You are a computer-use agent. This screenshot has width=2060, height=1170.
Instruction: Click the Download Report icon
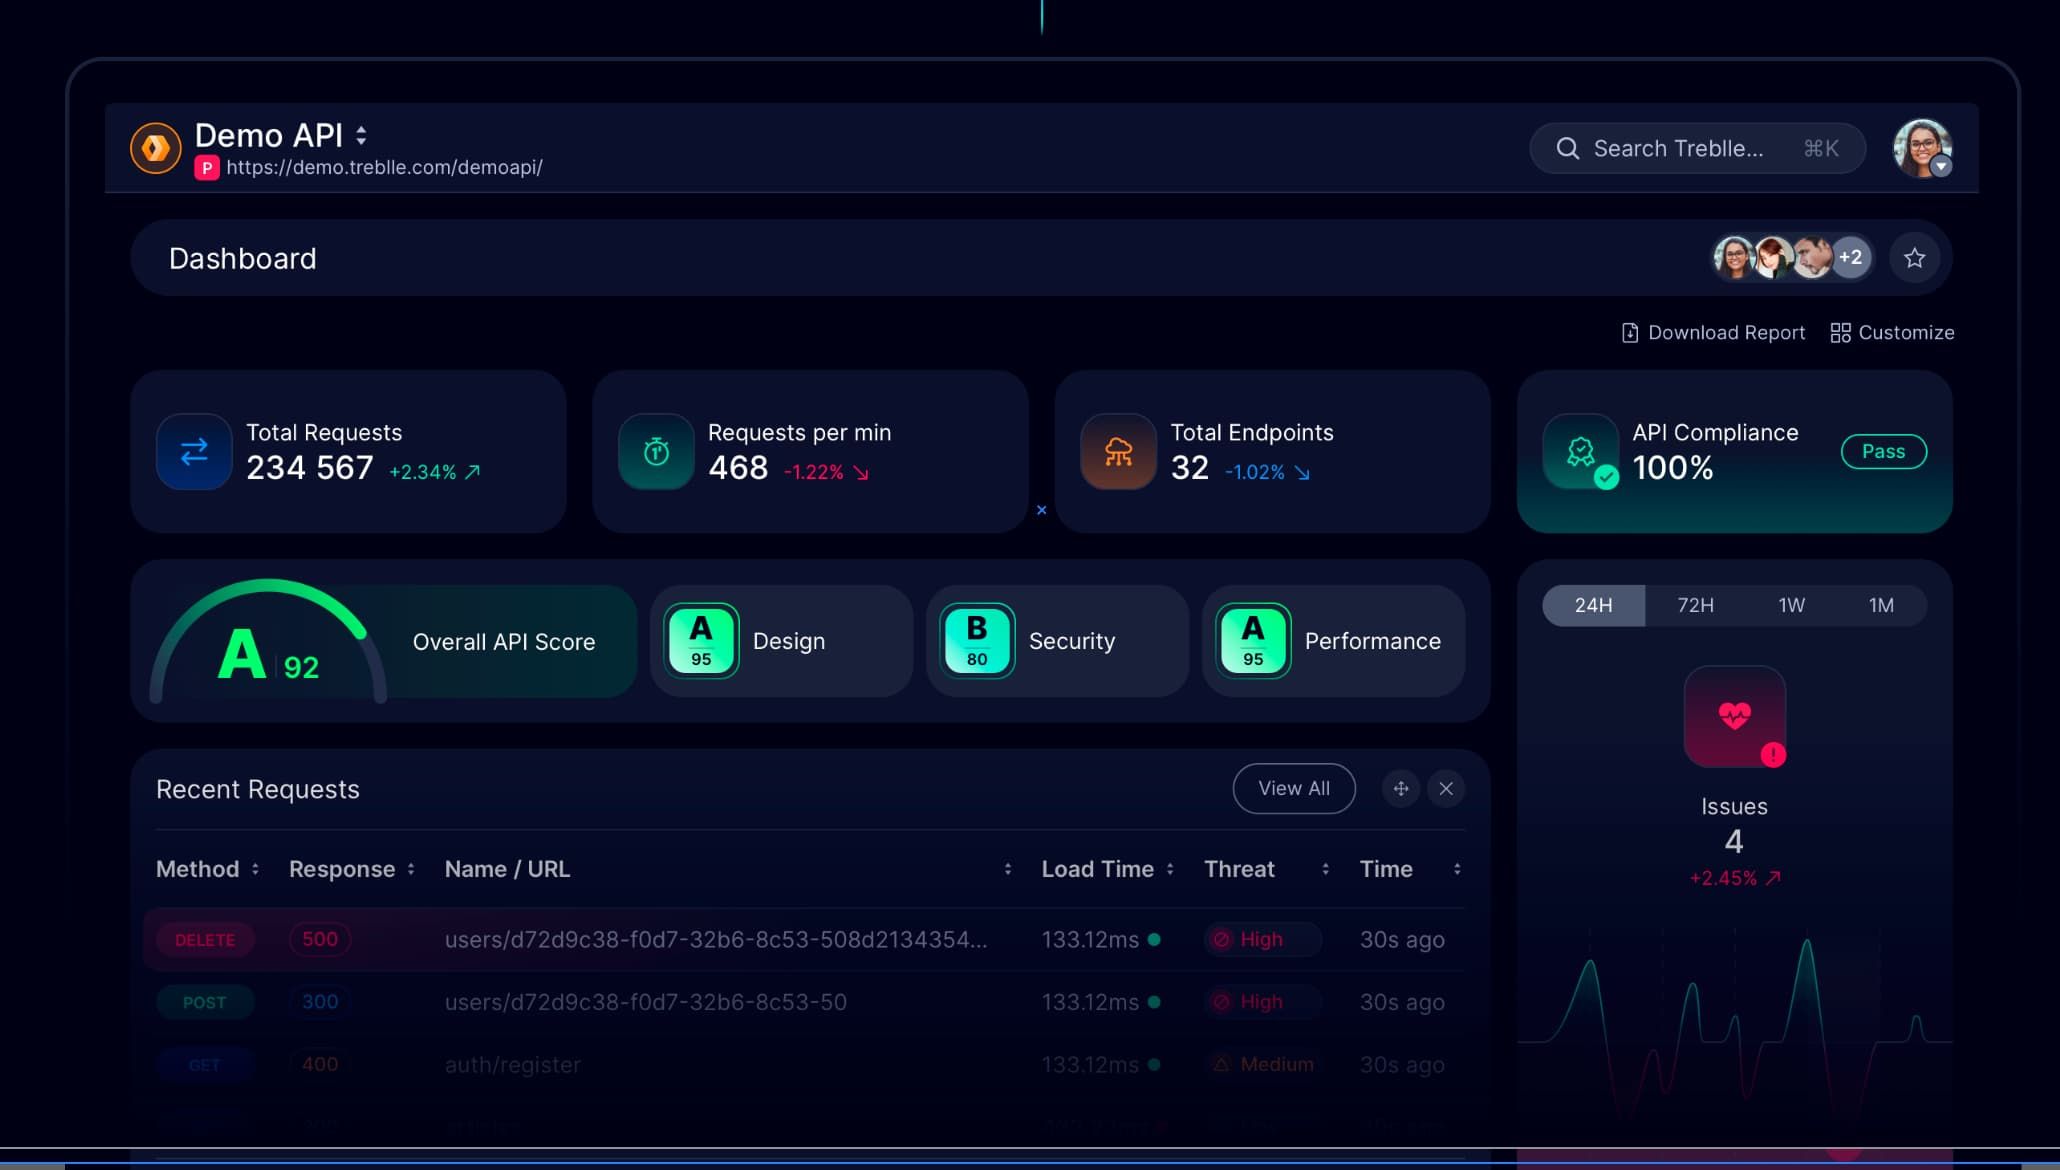point(1628,332)
